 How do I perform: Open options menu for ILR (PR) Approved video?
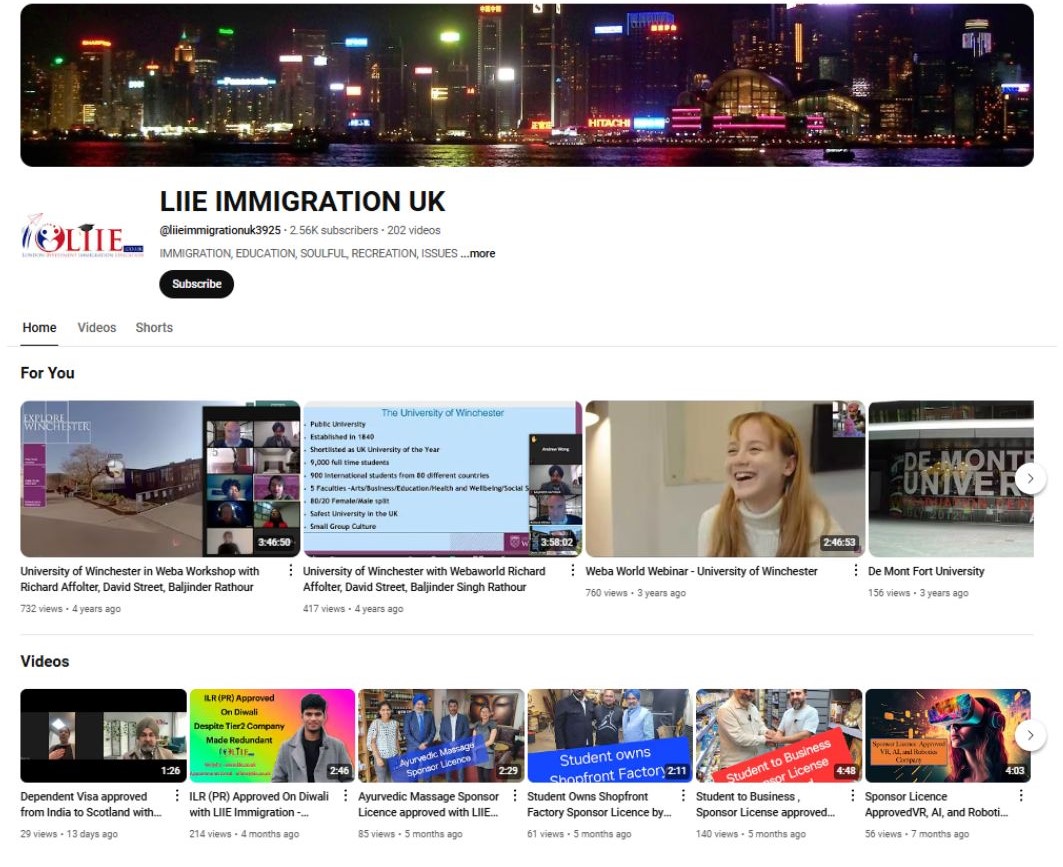(x=346, y=796)
